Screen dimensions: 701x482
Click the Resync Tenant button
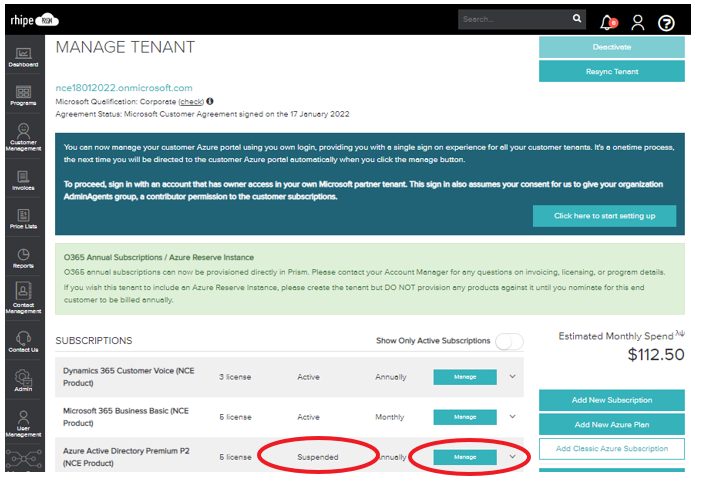coord(612,72)
